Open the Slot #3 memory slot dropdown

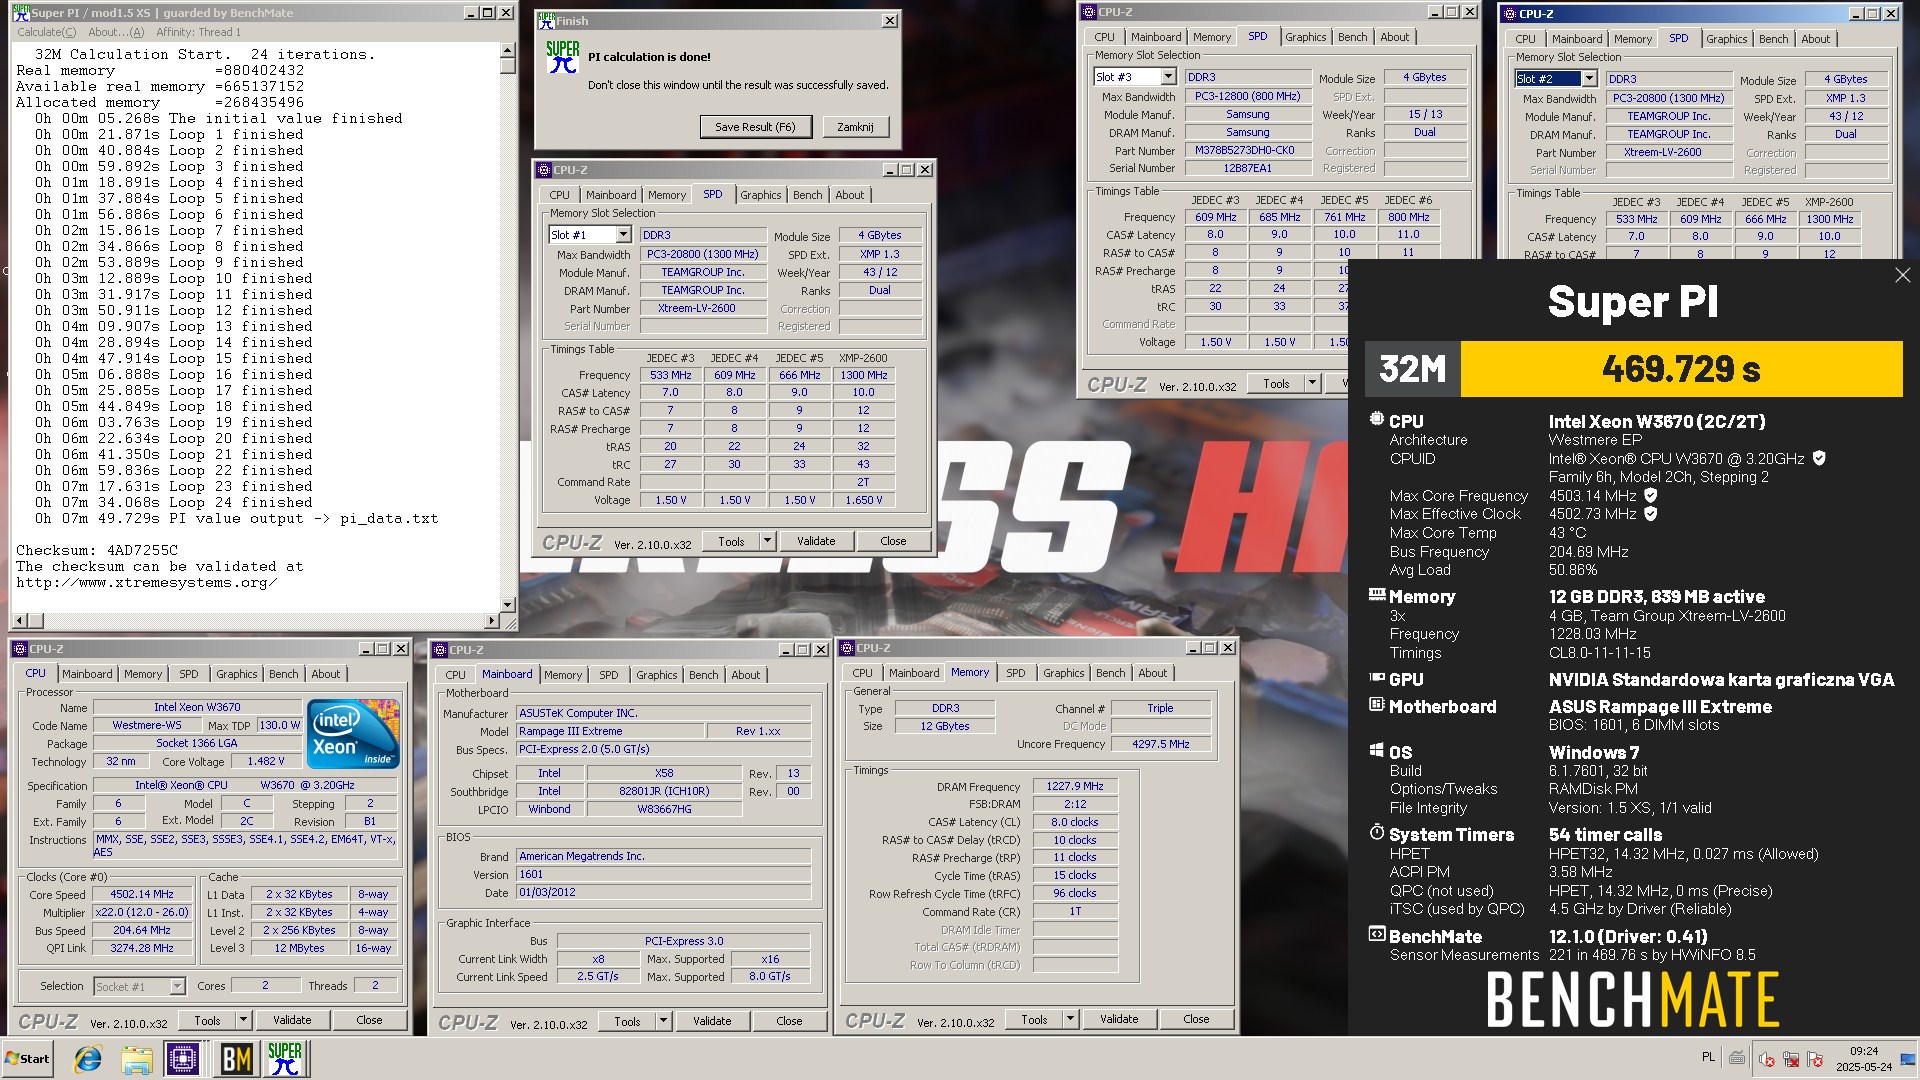(x=1168, y=77)
